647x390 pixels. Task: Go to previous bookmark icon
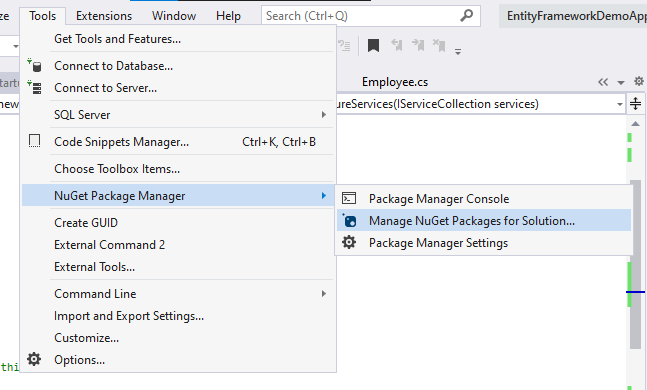coord(397,45)
